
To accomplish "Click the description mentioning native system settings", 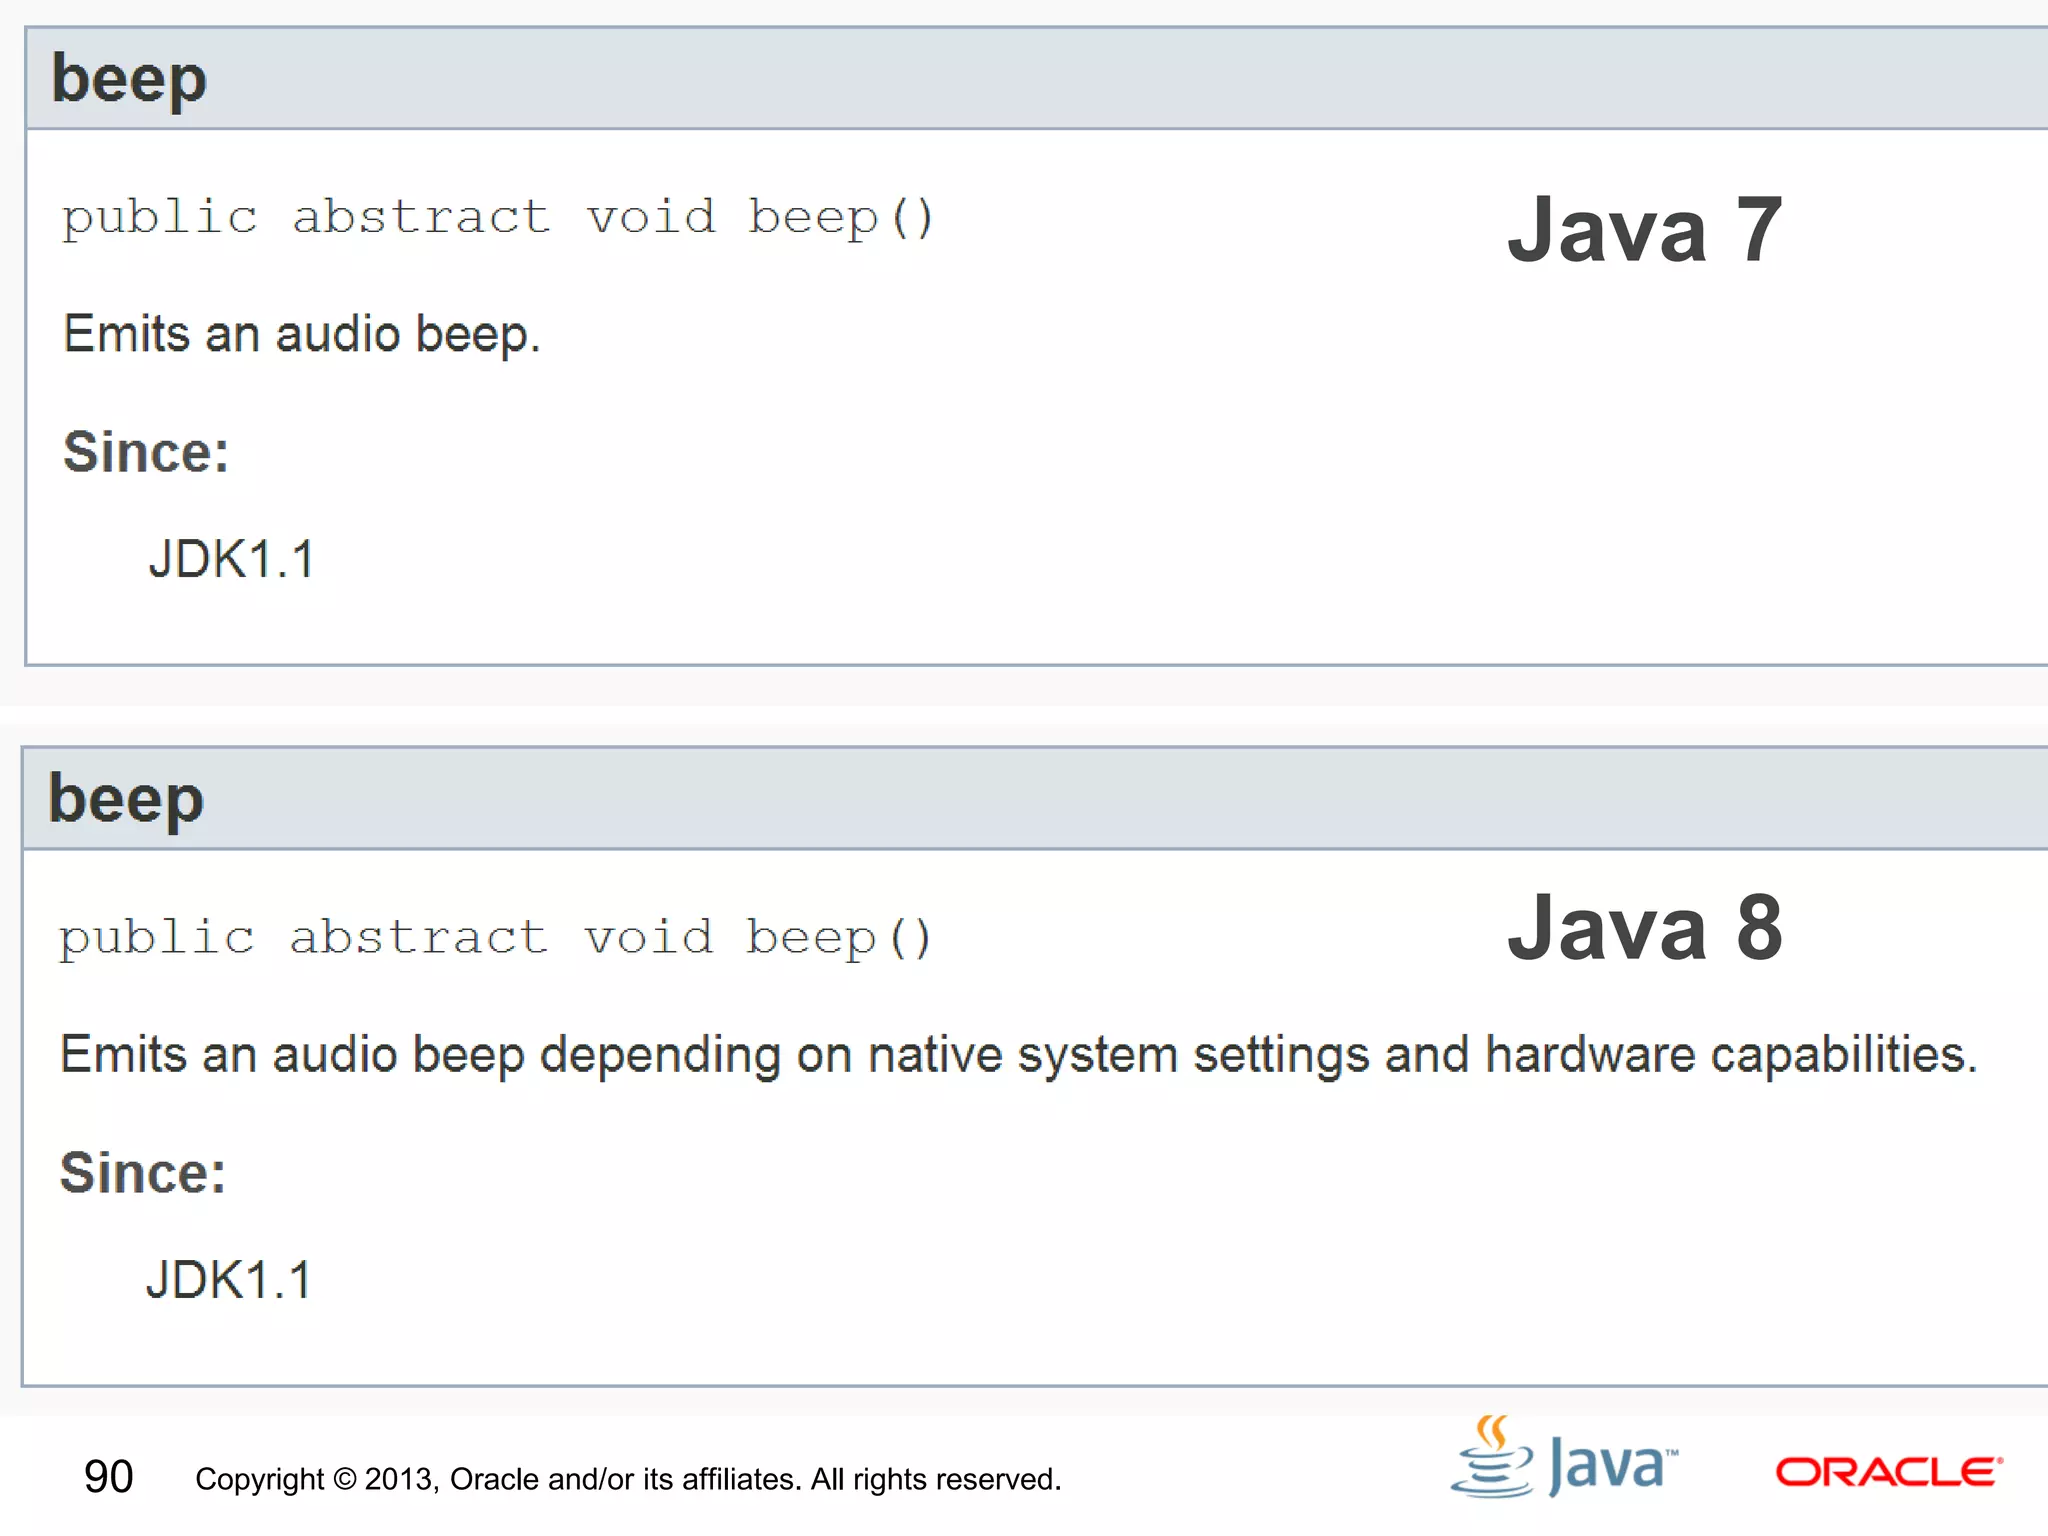I will [x=1018, y=1056].
